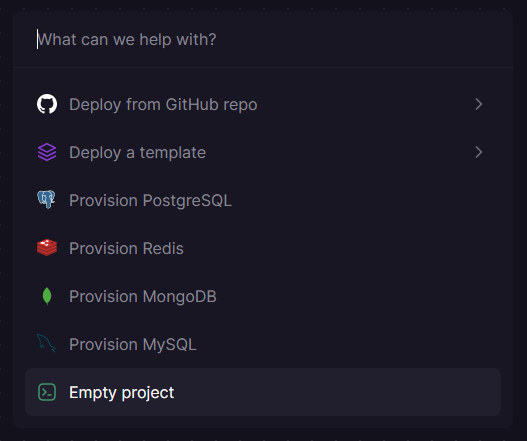The height and width of the screenshot is (441, 527).
Task: Click the GitHub octocat icon
Action: point(47,104)
